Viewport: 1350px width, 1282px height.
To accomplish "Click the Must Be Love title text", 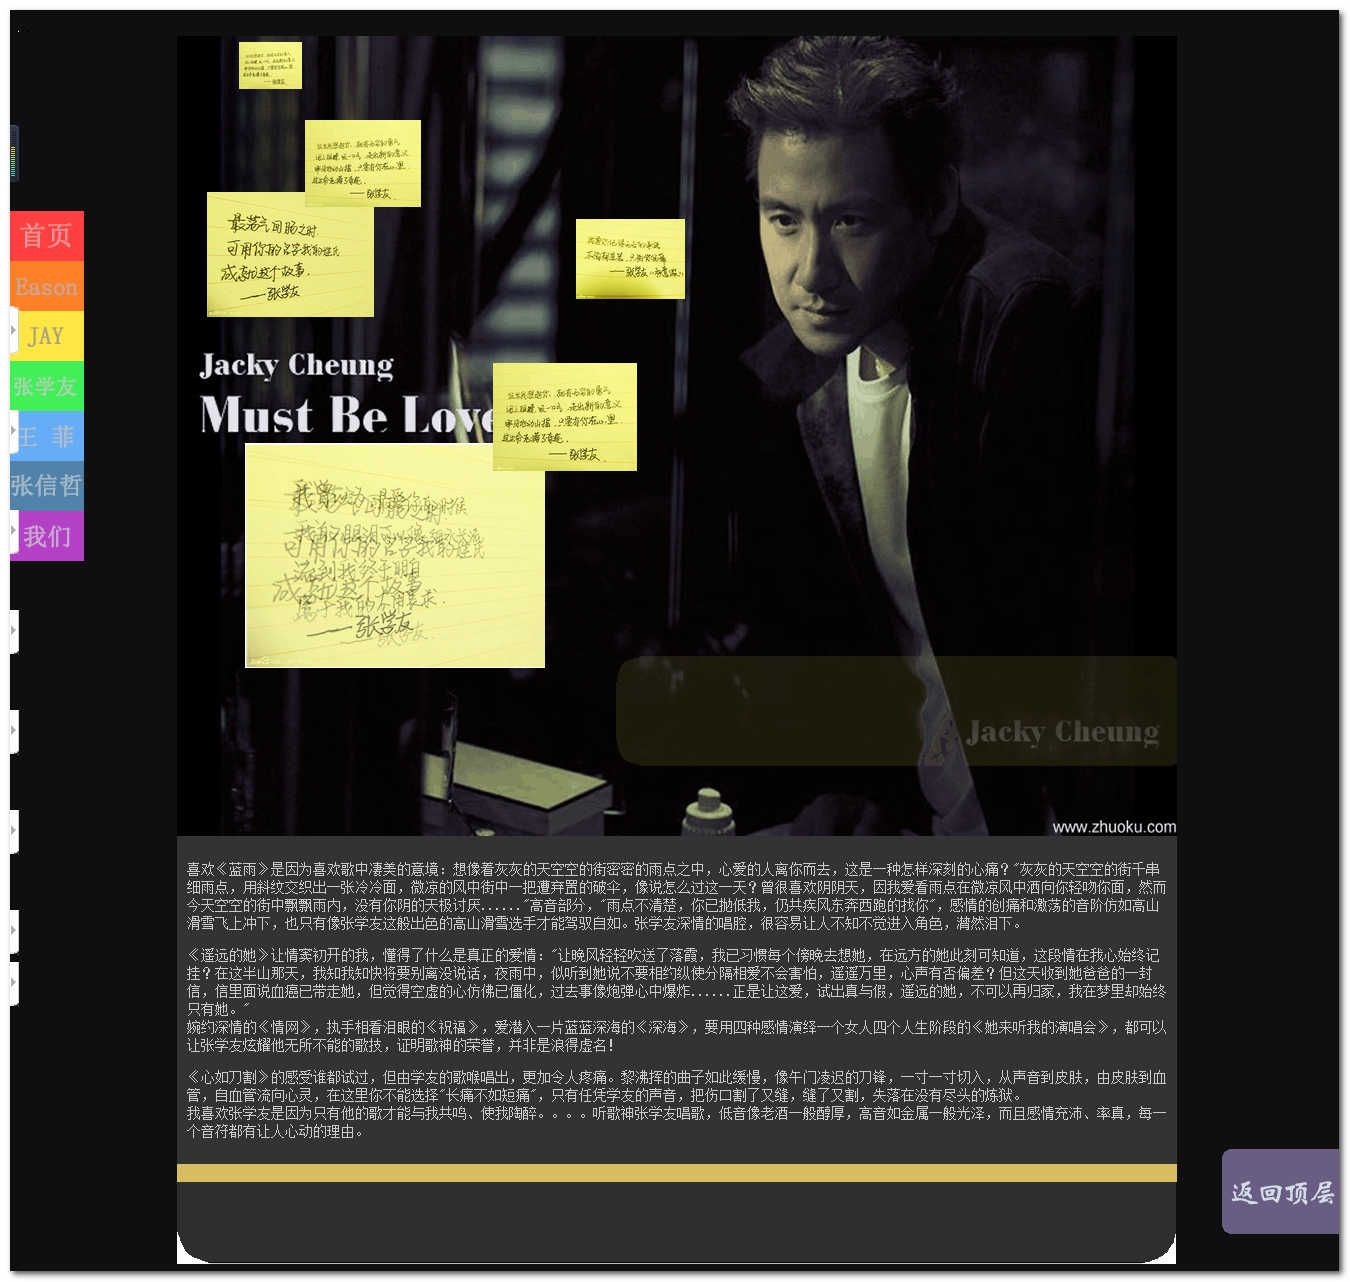I will (x=347, y=415).
